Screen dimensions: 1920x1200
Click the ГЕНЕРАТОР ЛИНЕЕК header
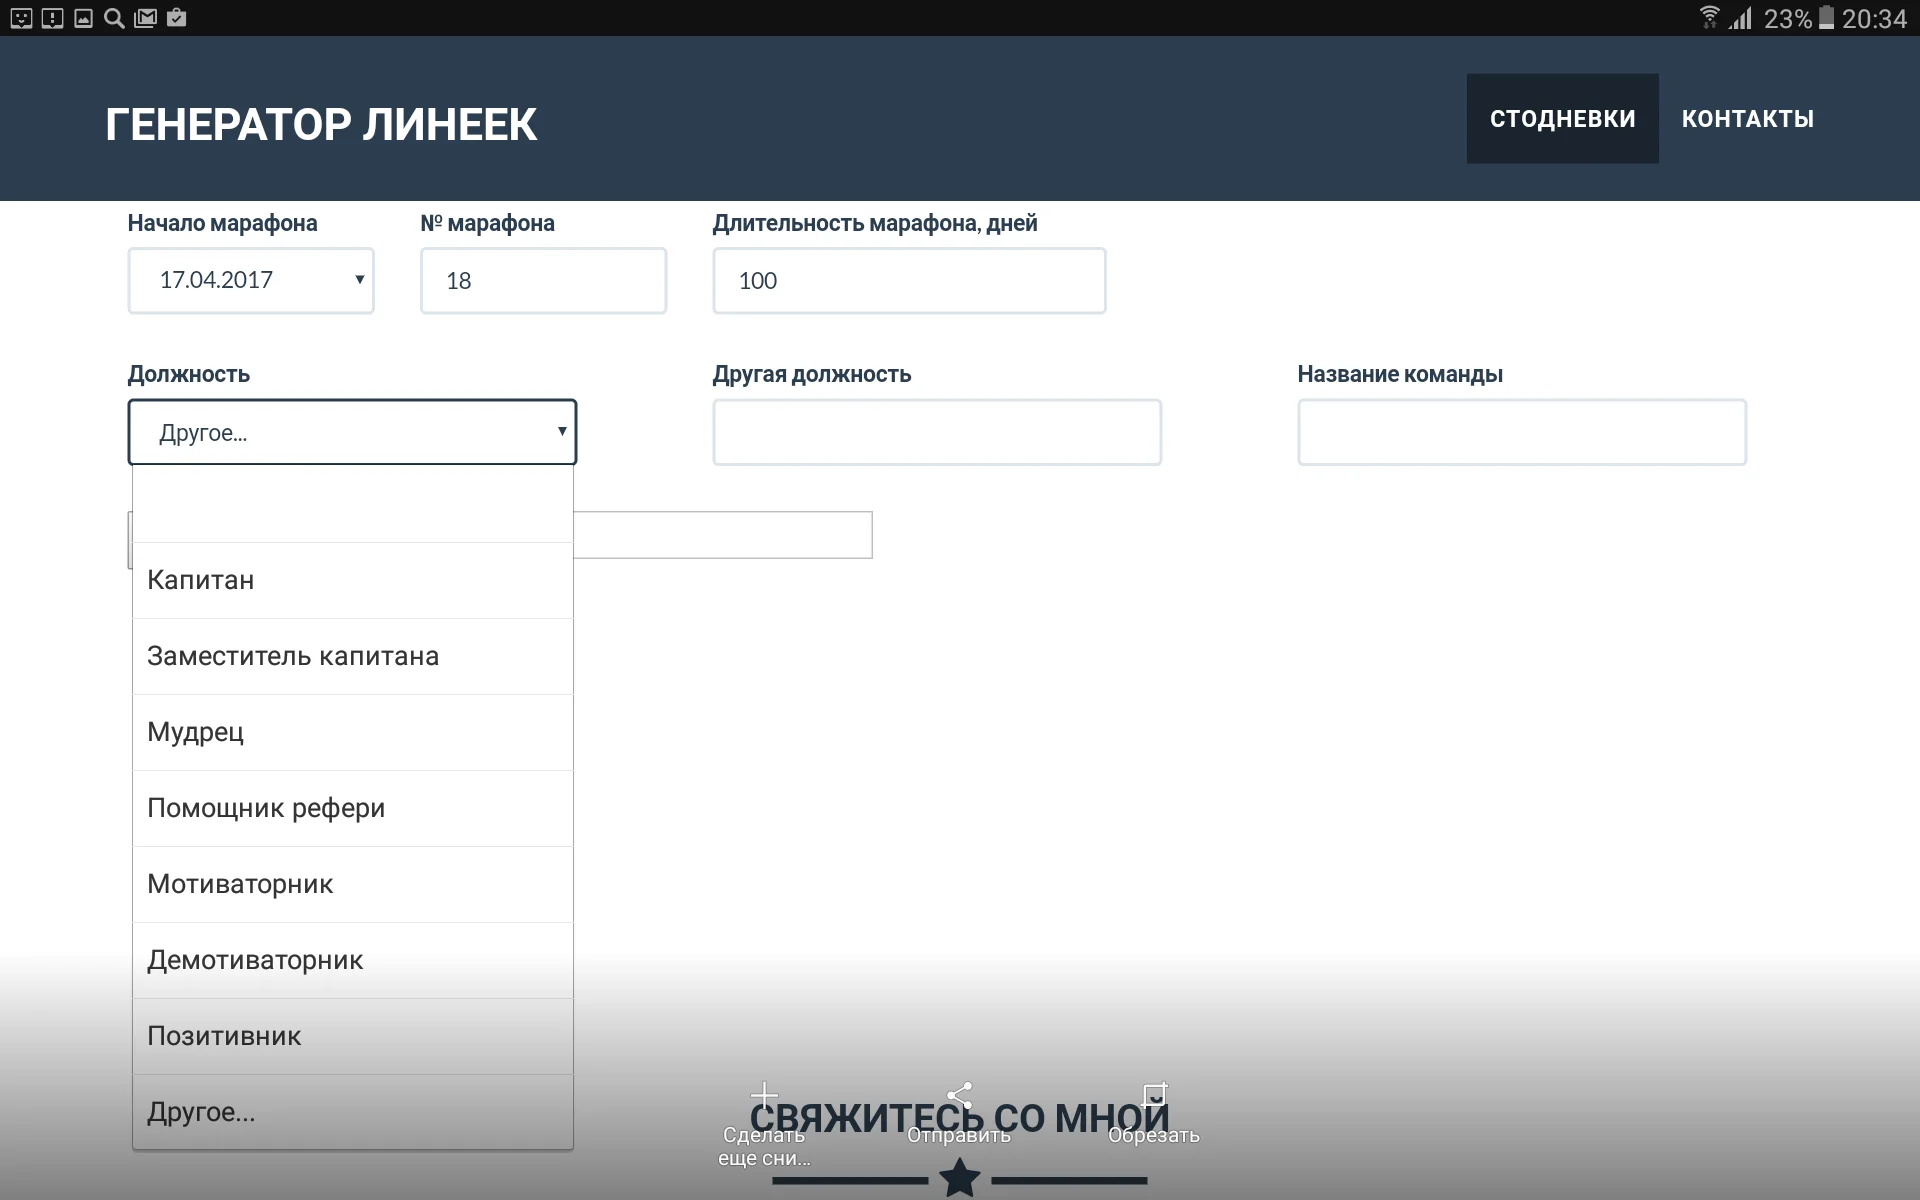(x=321, y=123)
